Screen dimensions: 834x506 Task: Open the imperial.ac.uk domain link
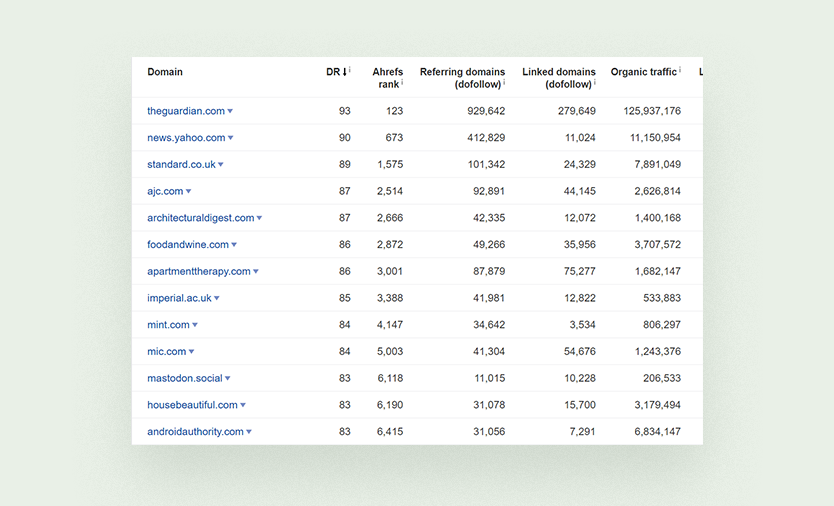(179, 298)
